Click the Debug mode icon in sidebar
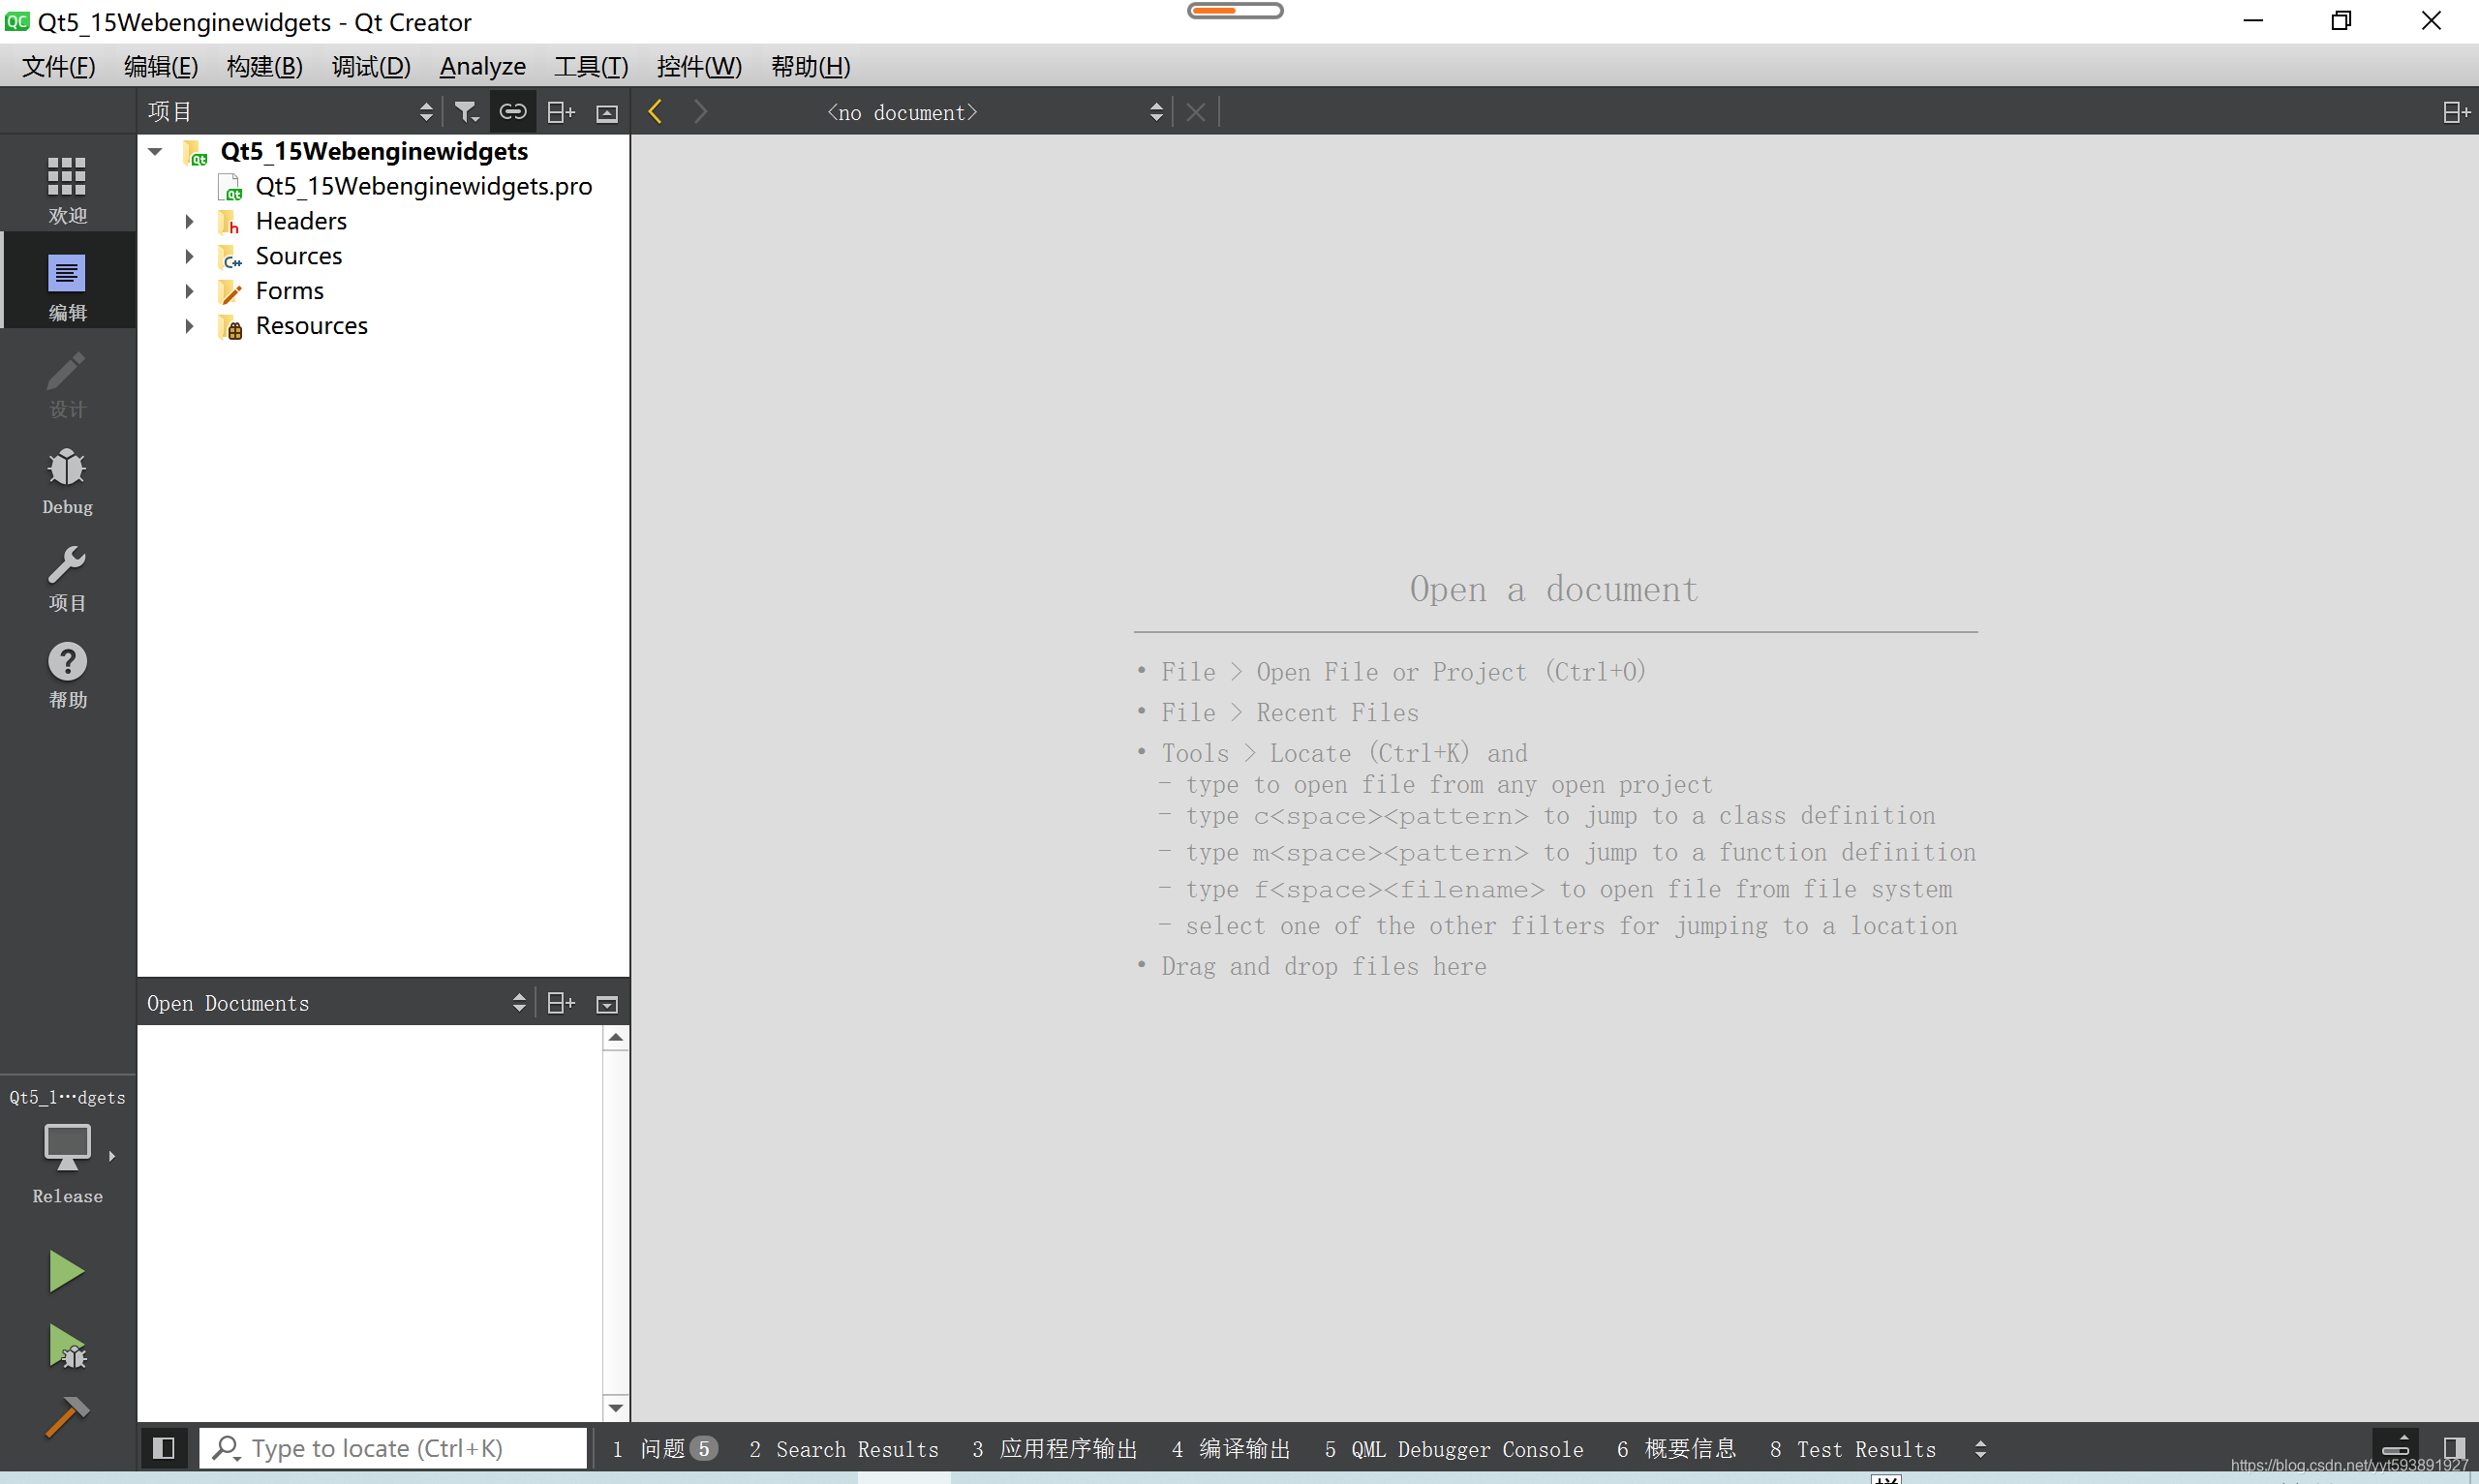 66,479
